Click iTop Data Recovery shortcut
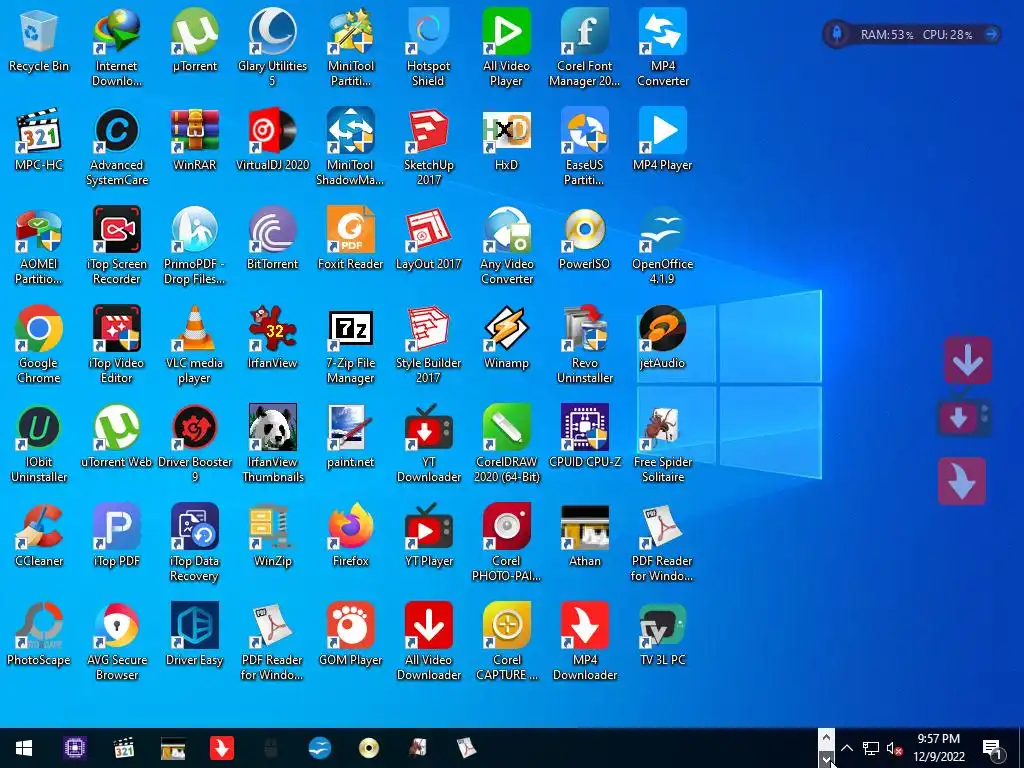 [x=195, y=544]
